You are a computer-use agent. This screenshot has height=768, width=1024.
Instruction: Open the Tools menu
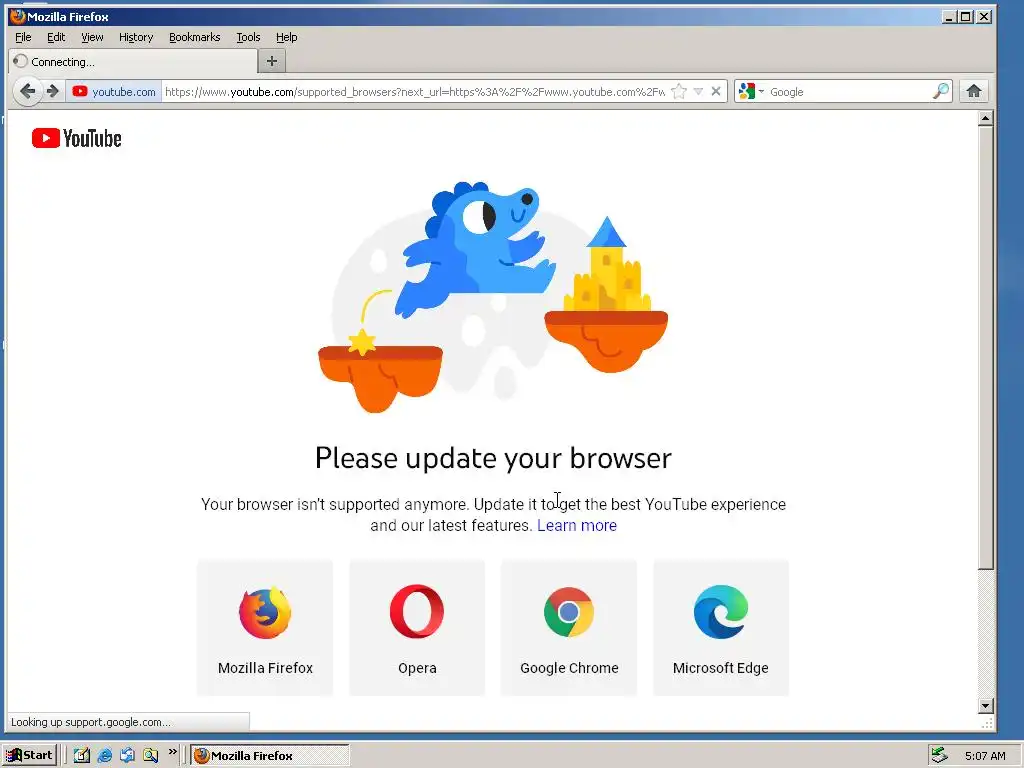click(248, 37)
